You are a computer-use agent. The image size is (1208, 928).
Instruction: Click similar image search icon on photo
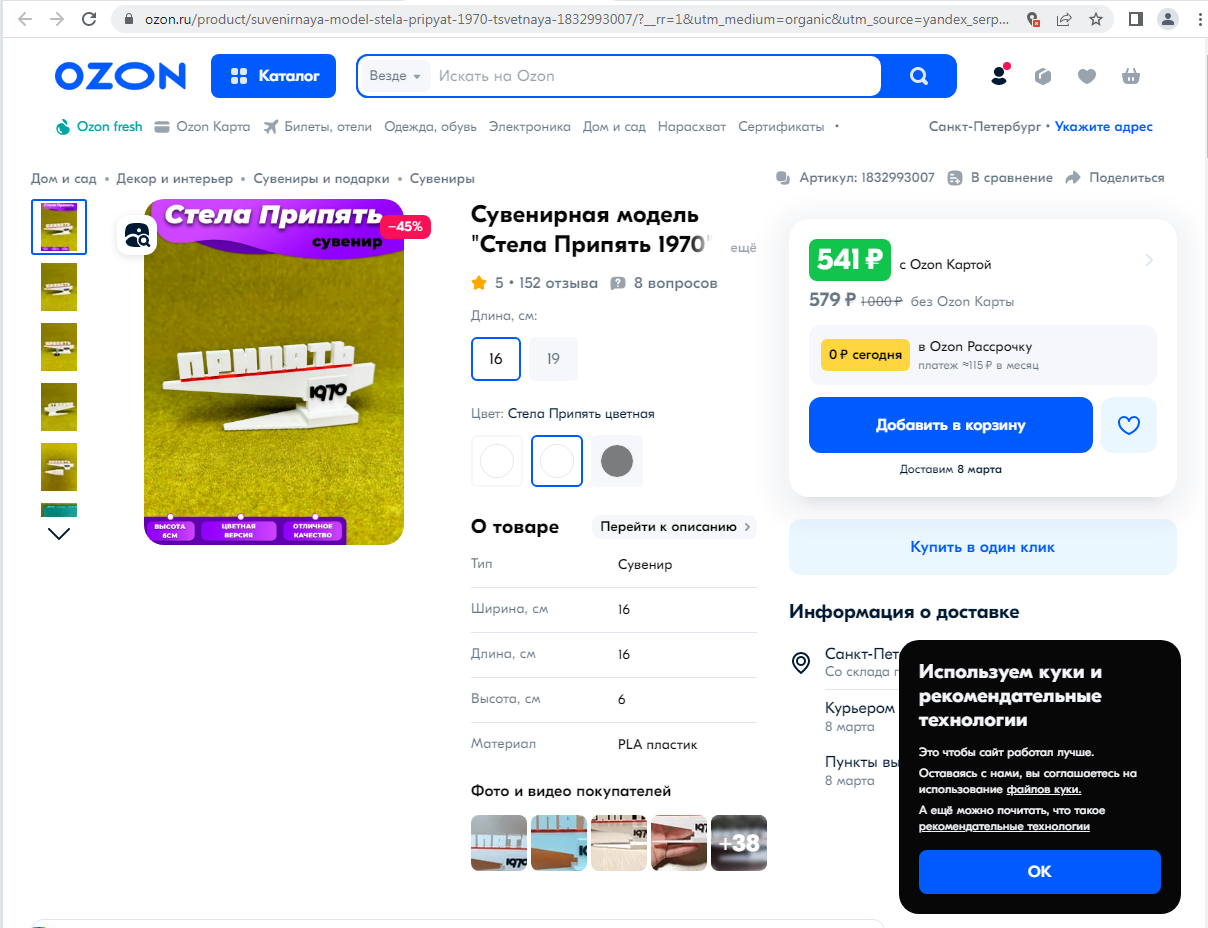tap(137, 236)
